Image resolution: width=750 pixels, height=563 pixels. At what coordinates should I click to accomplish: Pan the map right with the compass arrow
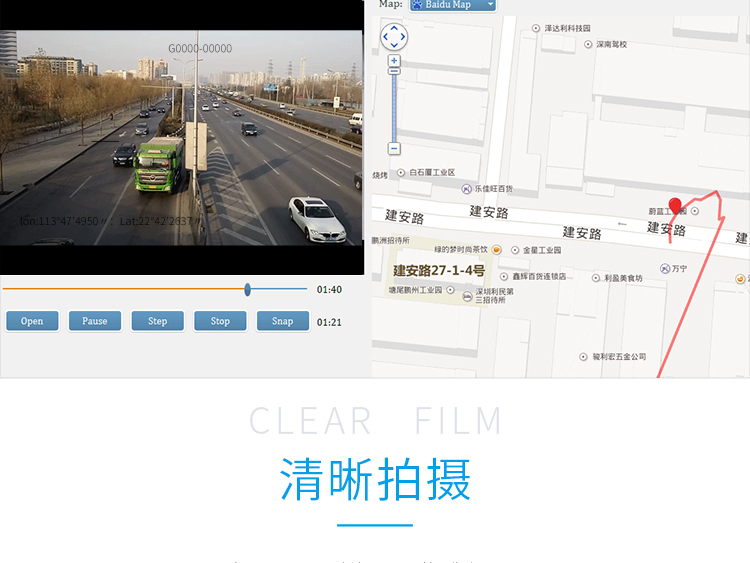(x=404, y=38)
